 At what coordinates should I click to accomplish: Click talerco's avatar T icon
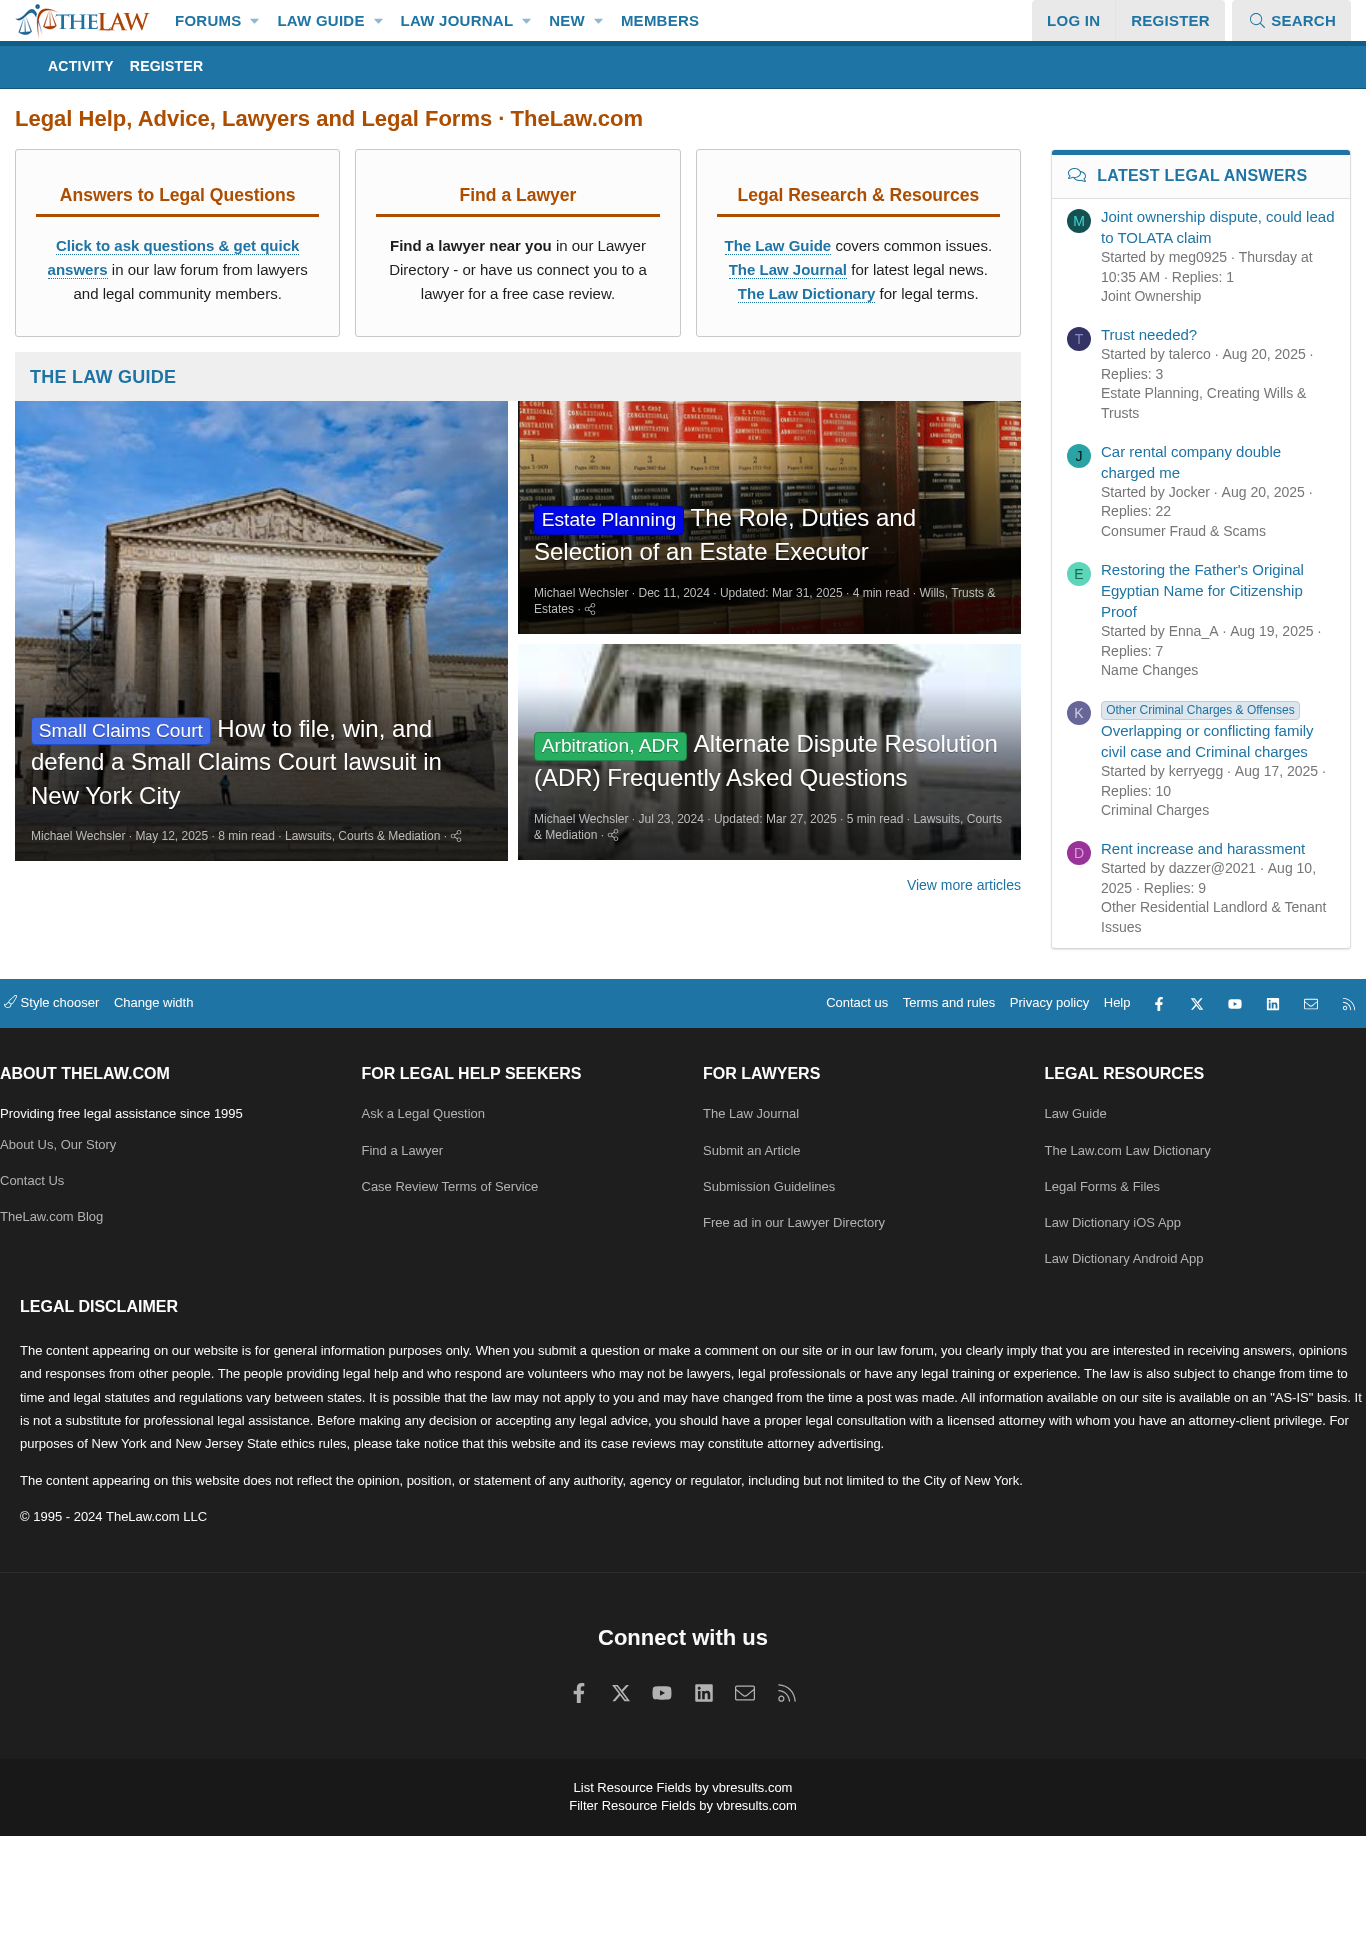coord(1079,339)
